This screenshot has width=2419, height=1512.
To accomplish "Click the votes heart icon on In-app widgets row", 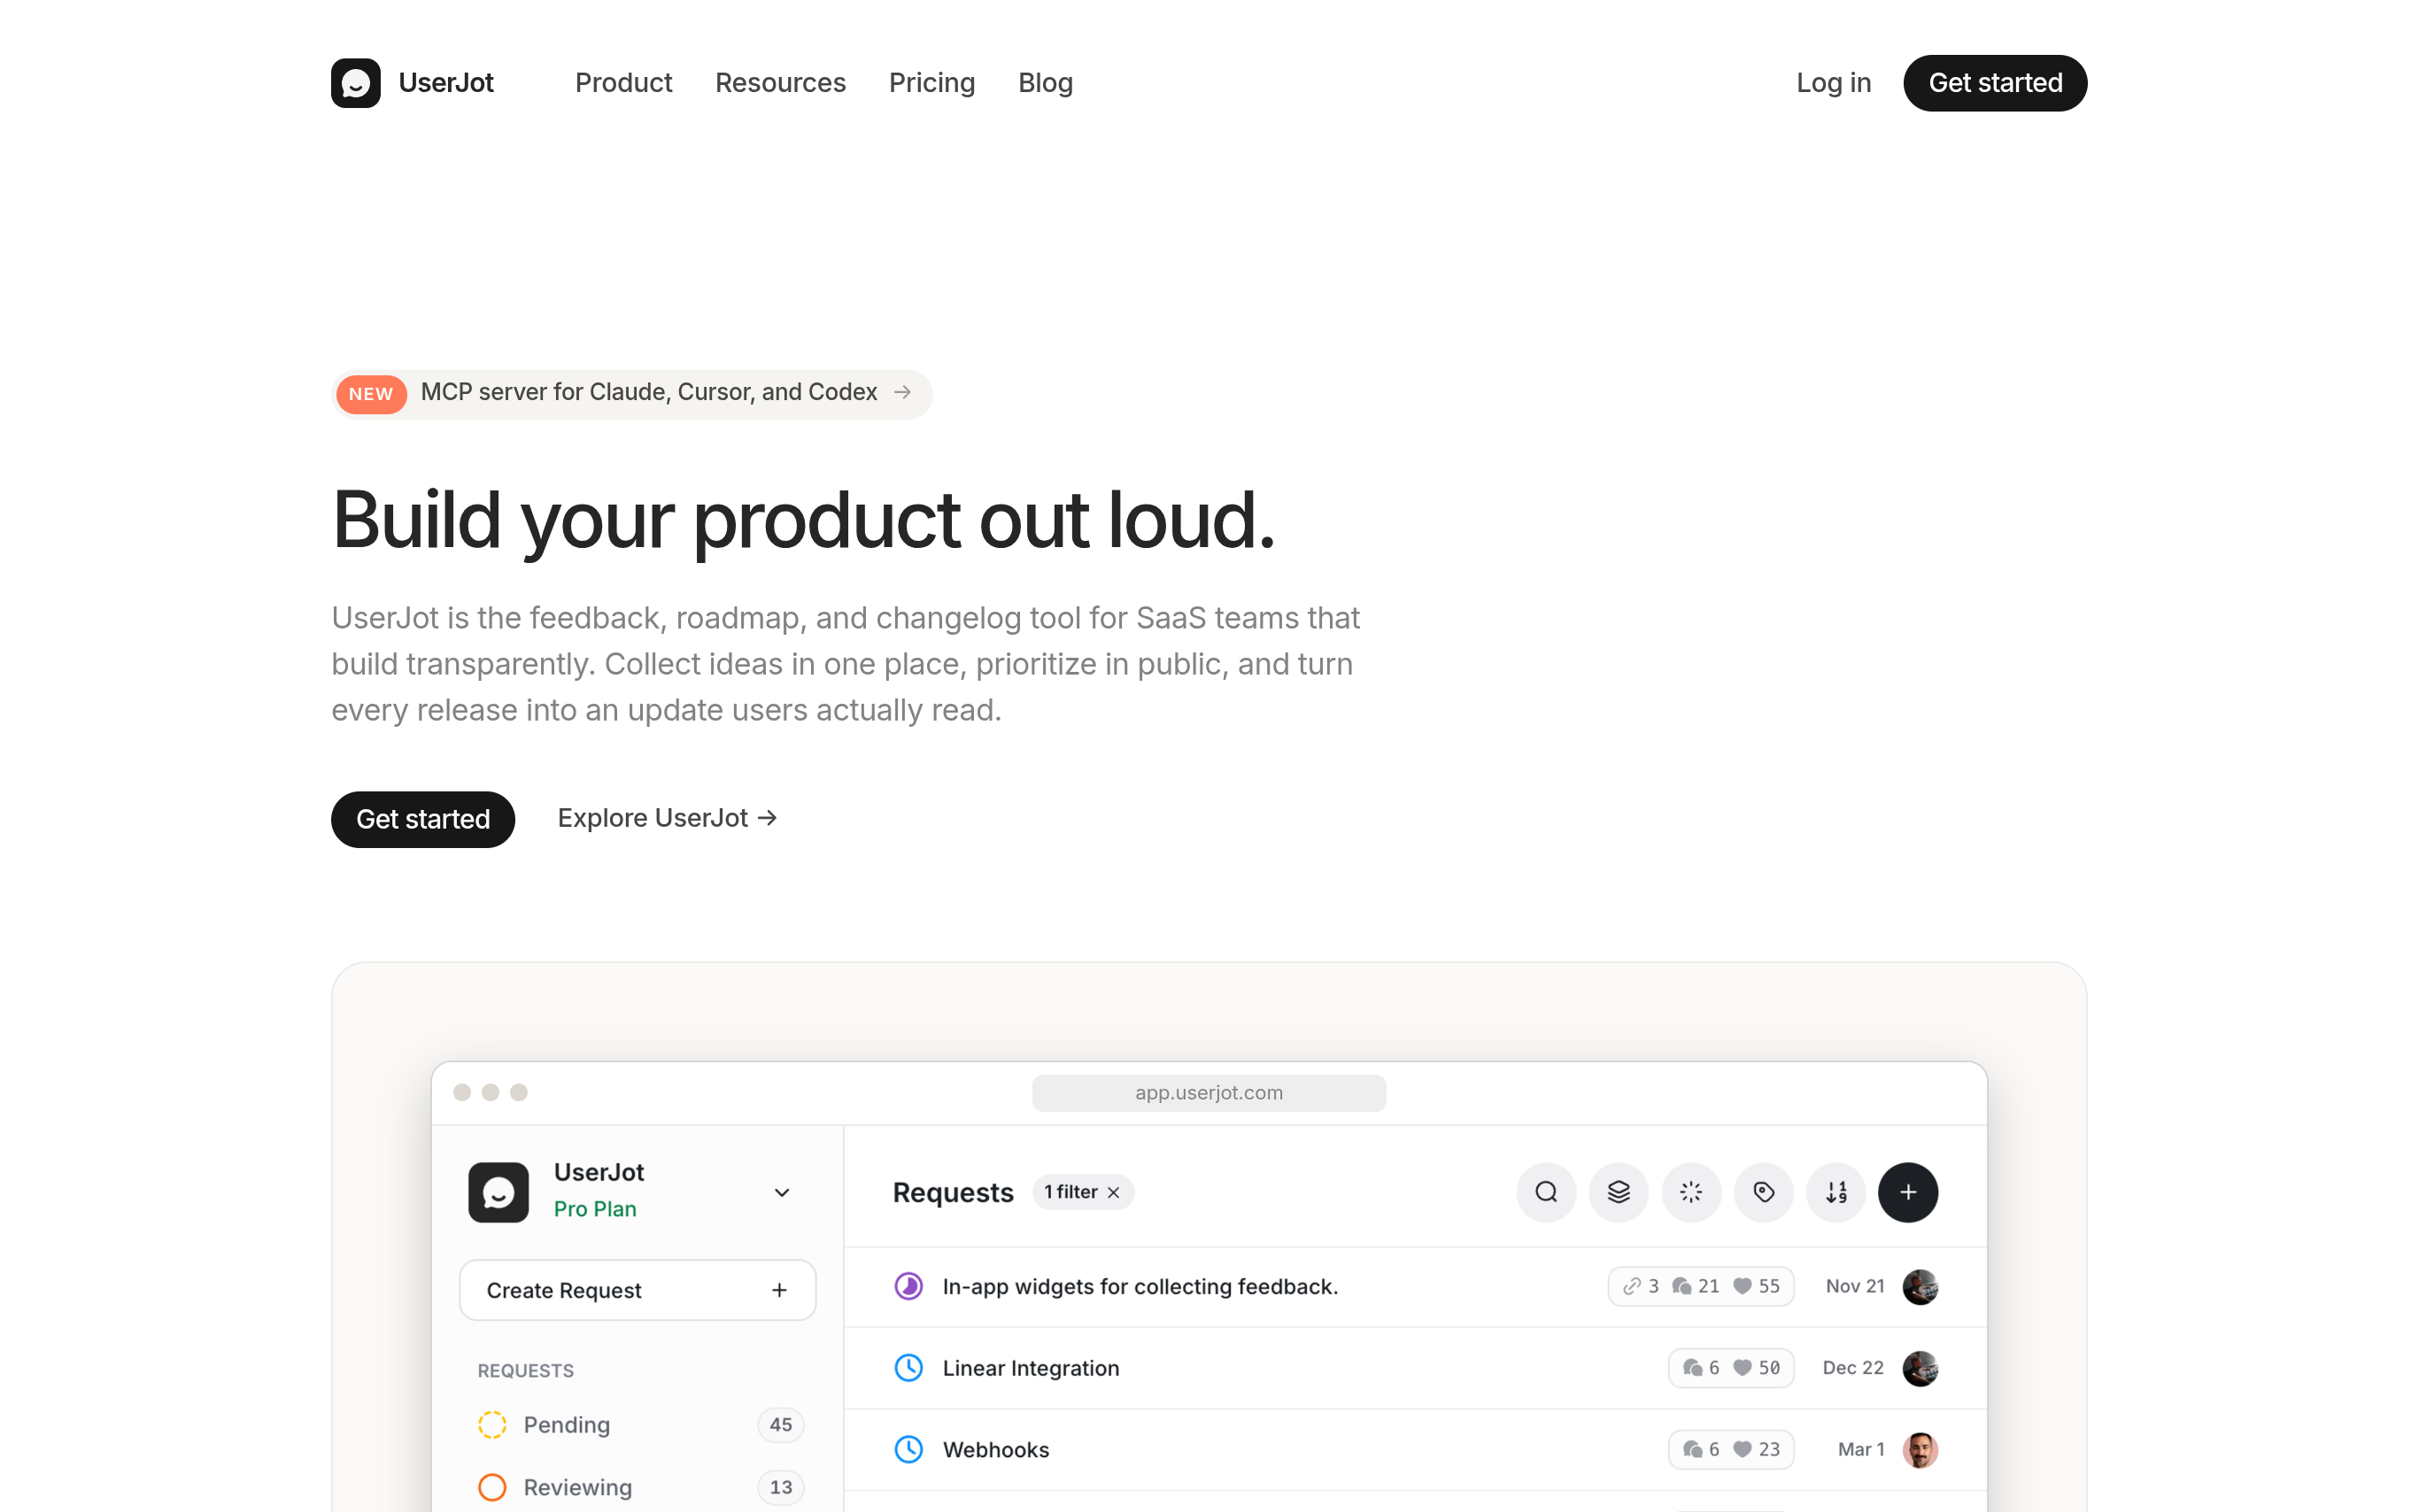I will coord(1742,1286).
